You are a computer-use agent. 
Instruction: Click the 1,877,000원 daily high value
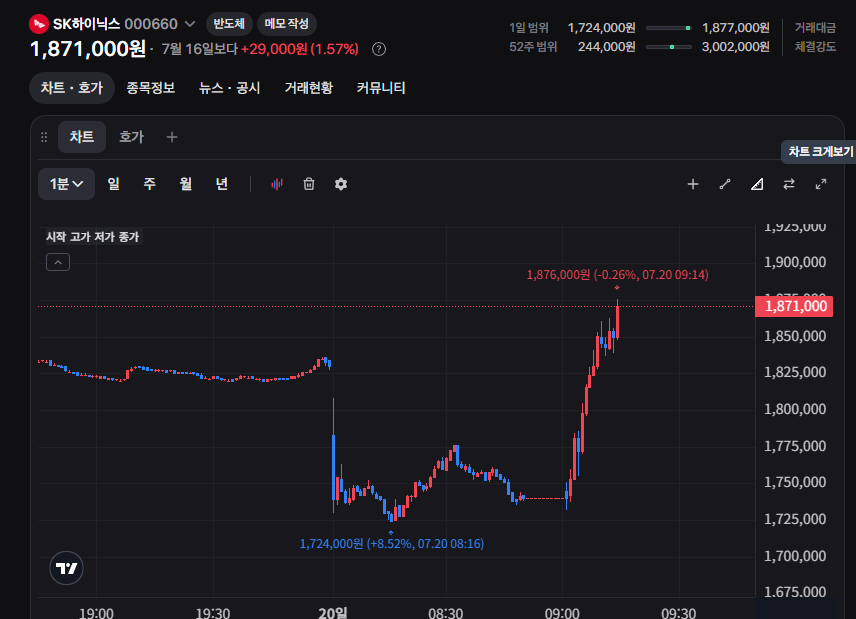pyautogui.click(x=735, y=28)
